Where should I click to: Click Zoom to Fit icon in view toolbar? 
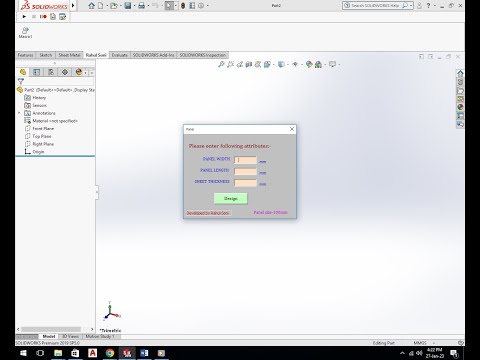click(221, 64)
